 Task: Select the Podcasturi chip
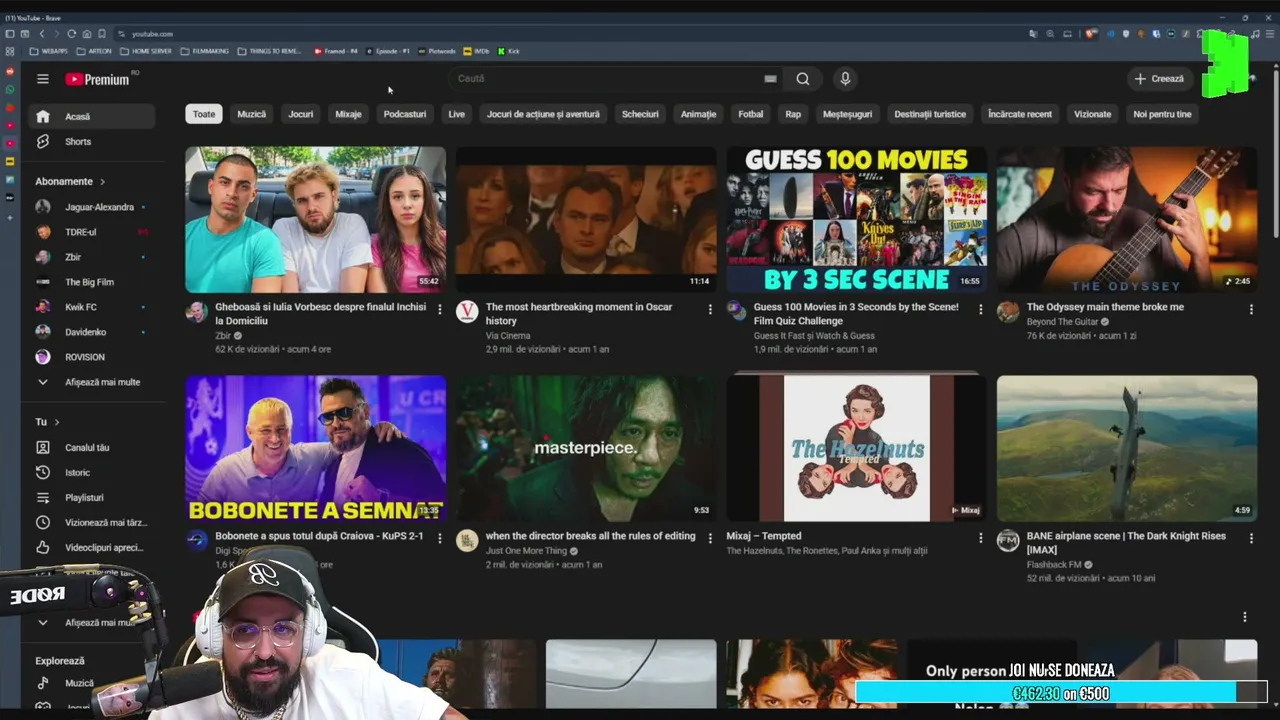coord(405,114)
